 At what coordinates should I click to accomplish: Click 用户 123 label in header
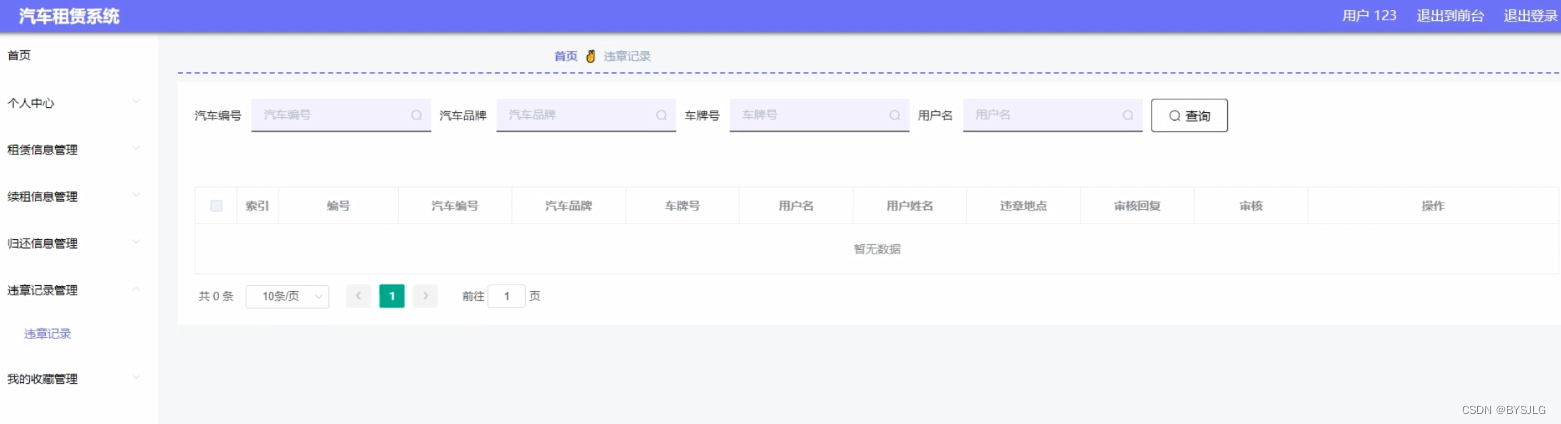point(1369,15)
